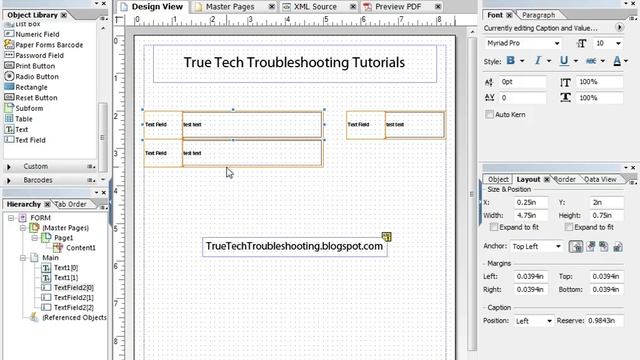Choose the Text object in library
The width and height of the screenshot is (640, 360).
pyautogui.click(x=16, y=129)
